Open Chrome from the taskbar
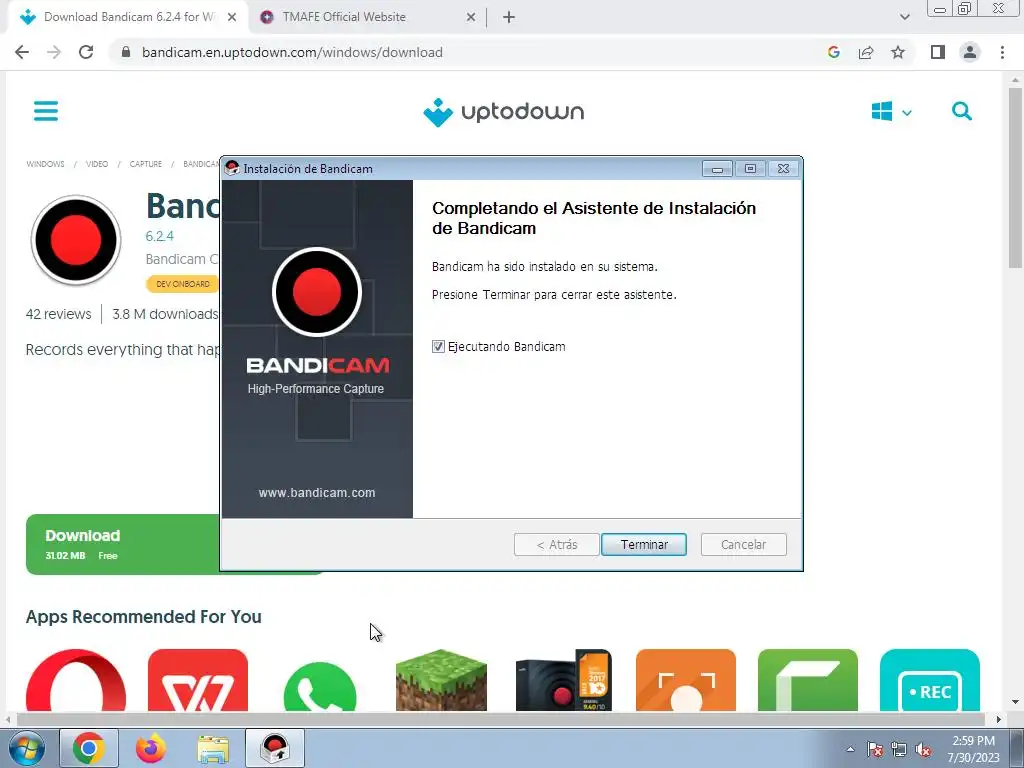Image resolution: width=1024 pixels, height=768 pixels. pyautogui.click(x=89, y=748)
